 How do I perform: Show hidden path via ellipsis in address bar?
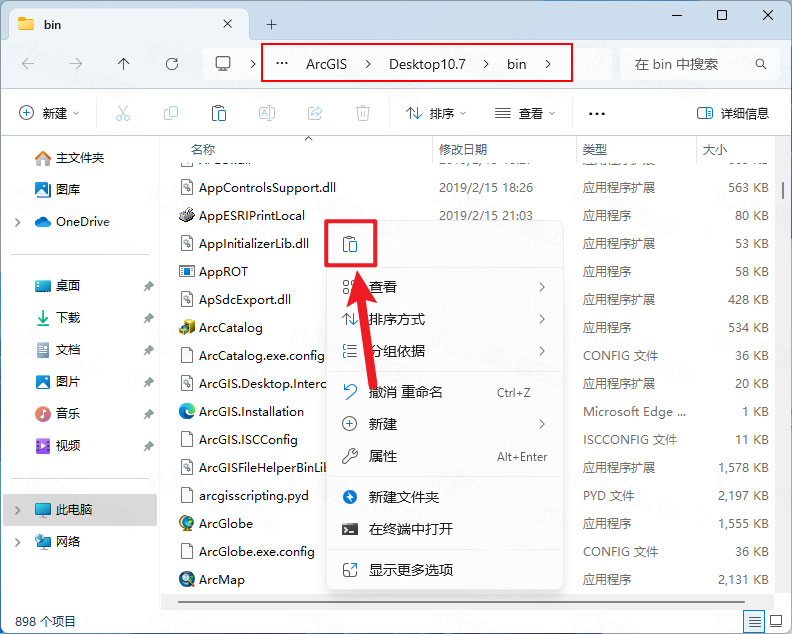click(x=282, y=64)
